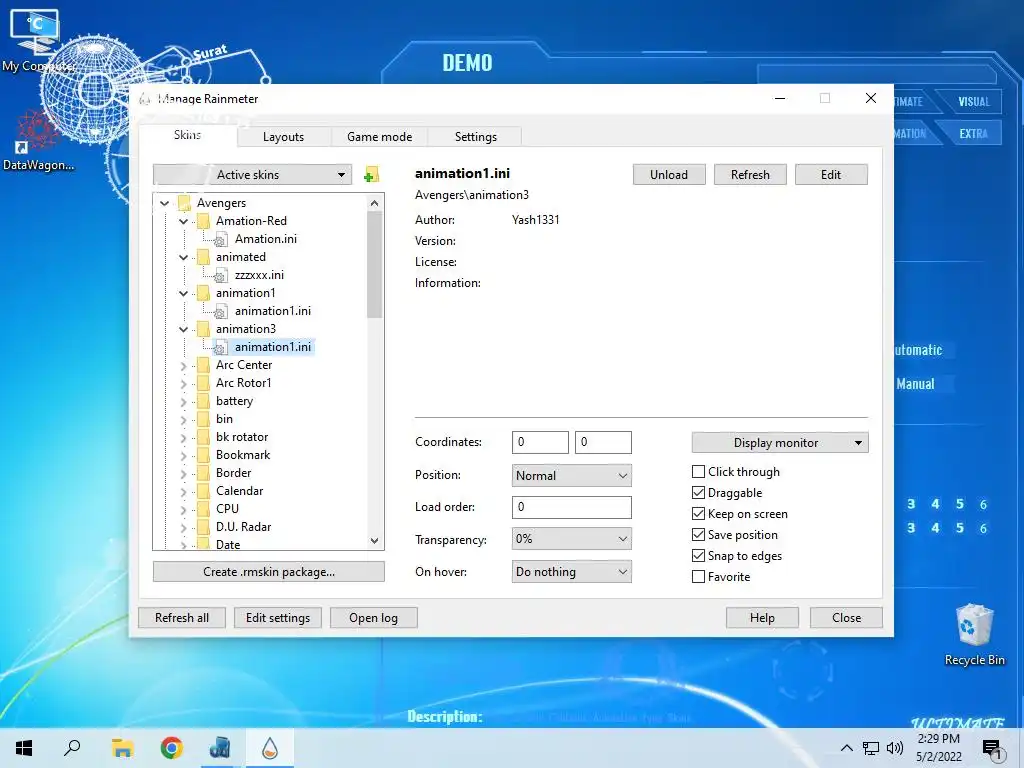Click the green plus add-skin icon
1024x768 pixels.
[371, 175]
